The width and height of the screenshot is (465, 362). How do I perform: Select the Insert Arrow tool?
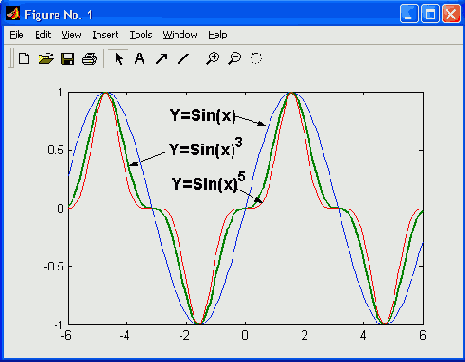pos(162,59)
